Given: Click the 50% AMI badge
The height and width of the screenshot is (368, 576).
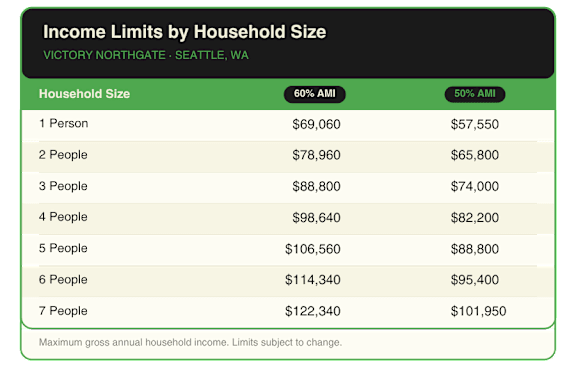Looking at the screenshot, I should coord(475,94).
